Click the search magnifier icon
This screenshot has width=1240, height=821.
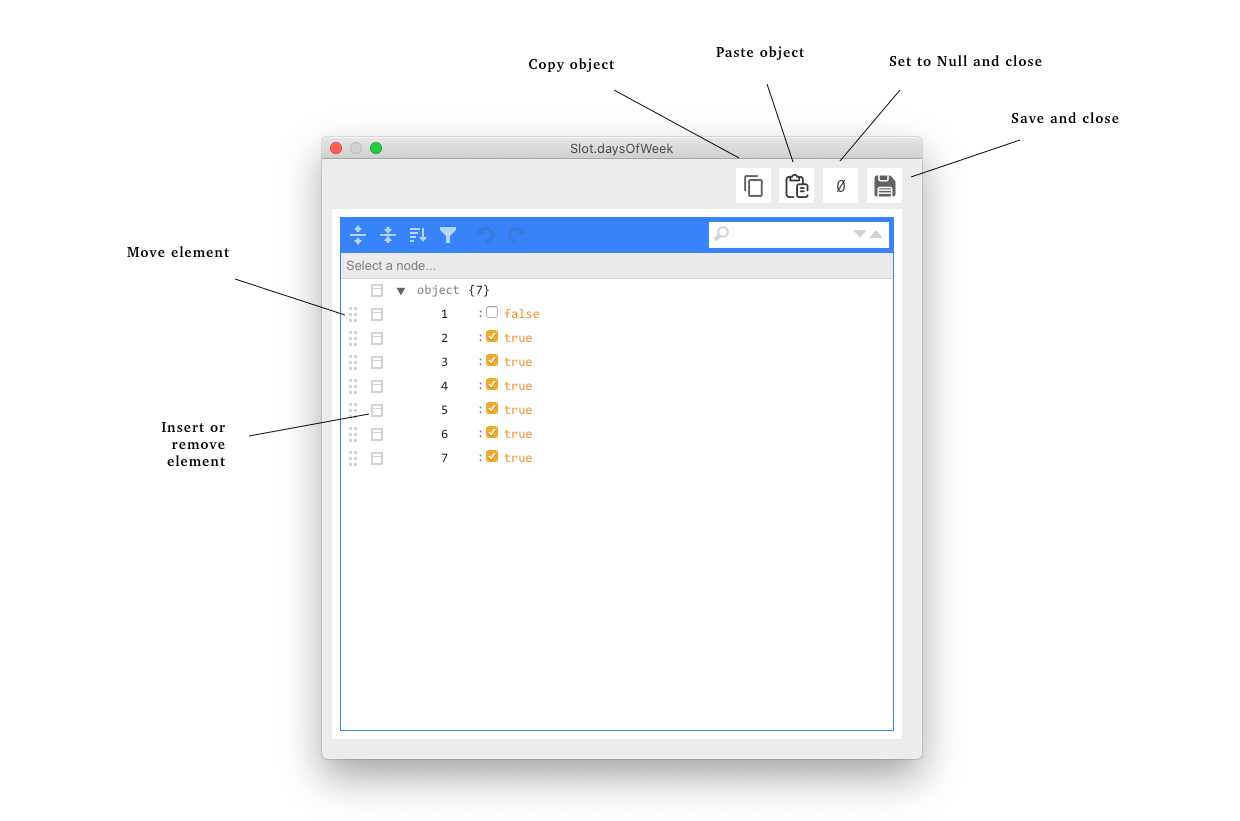[721, 234]
